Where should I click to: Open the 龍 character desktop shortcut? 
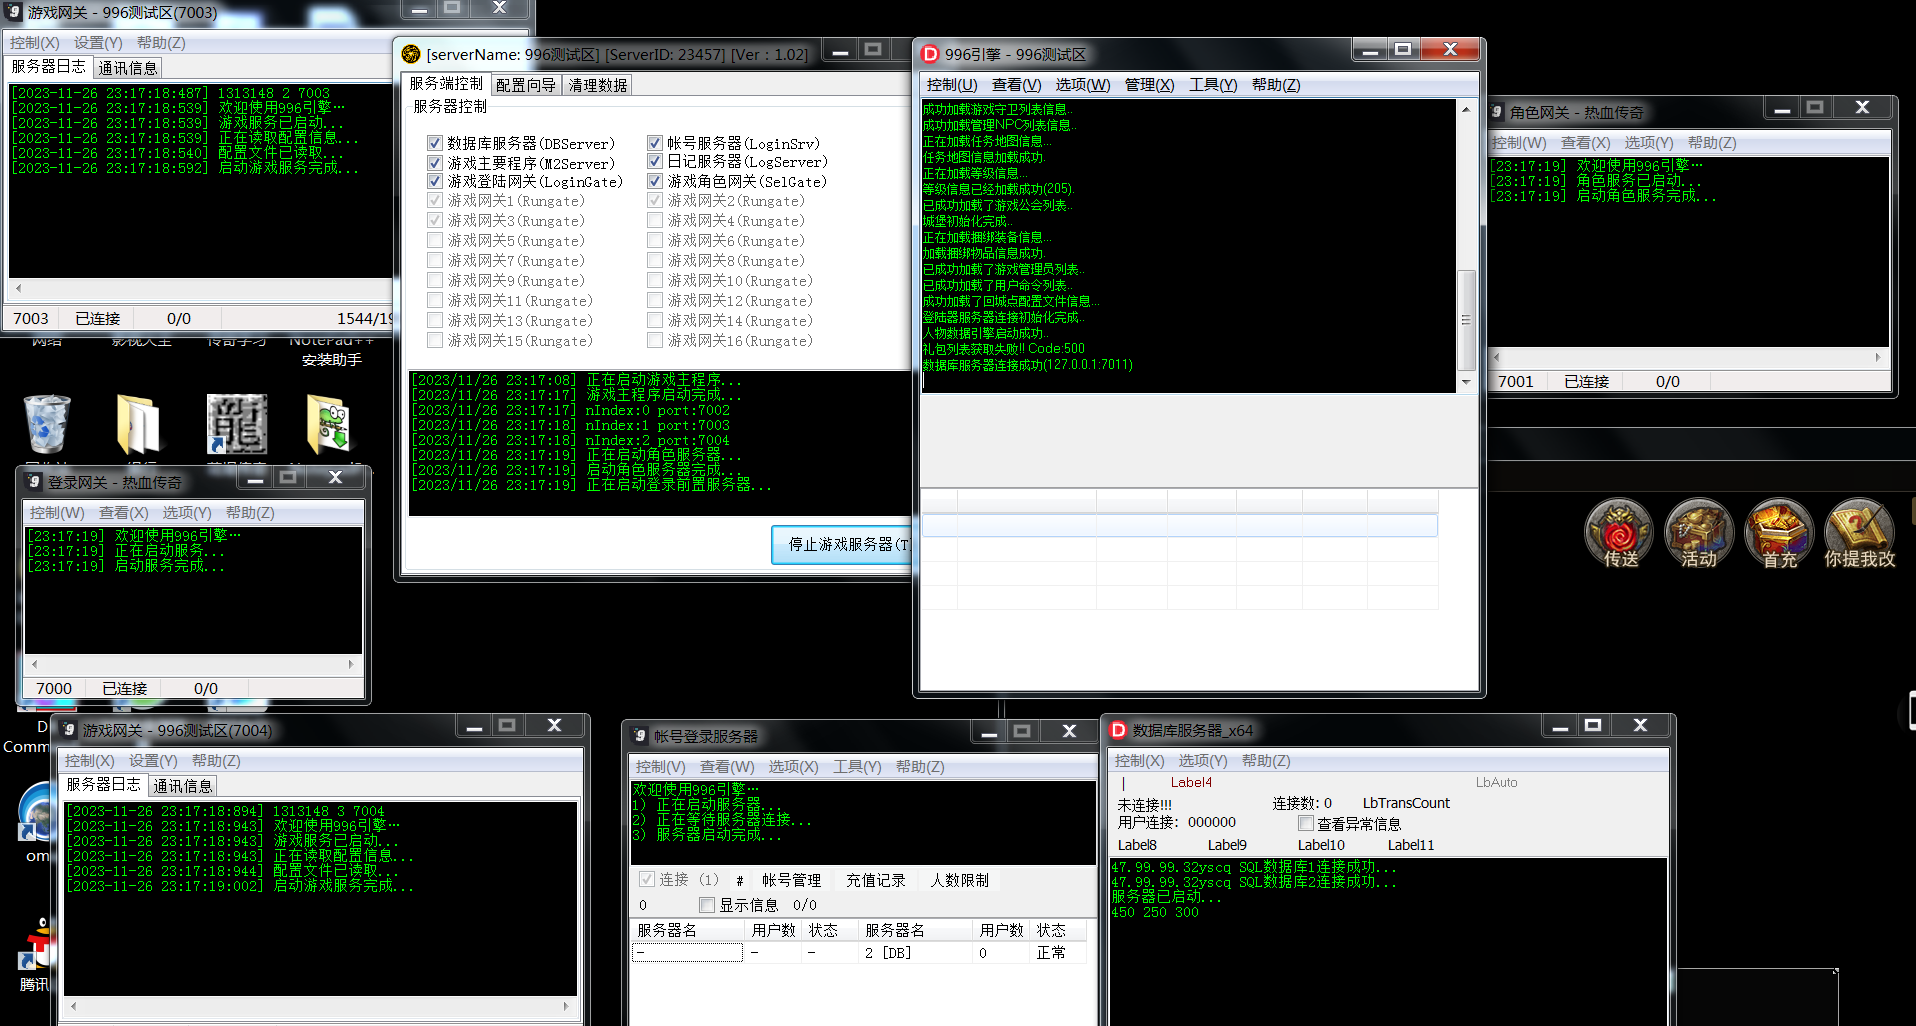237,423
